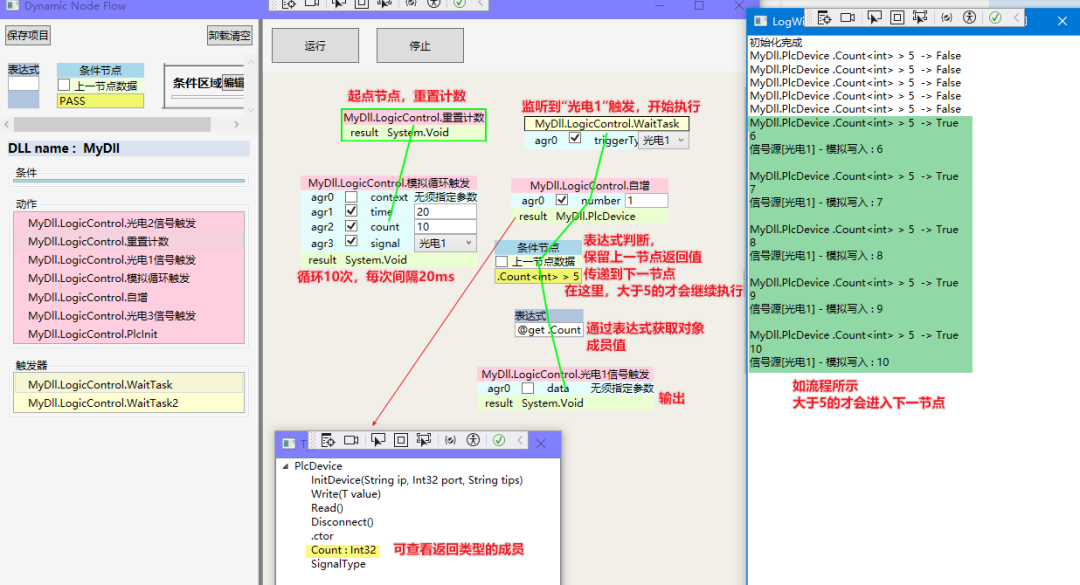Run accessibility scan in PlcDevice window toolbar
Screen dimensions: 1080x585
point(473,440)
